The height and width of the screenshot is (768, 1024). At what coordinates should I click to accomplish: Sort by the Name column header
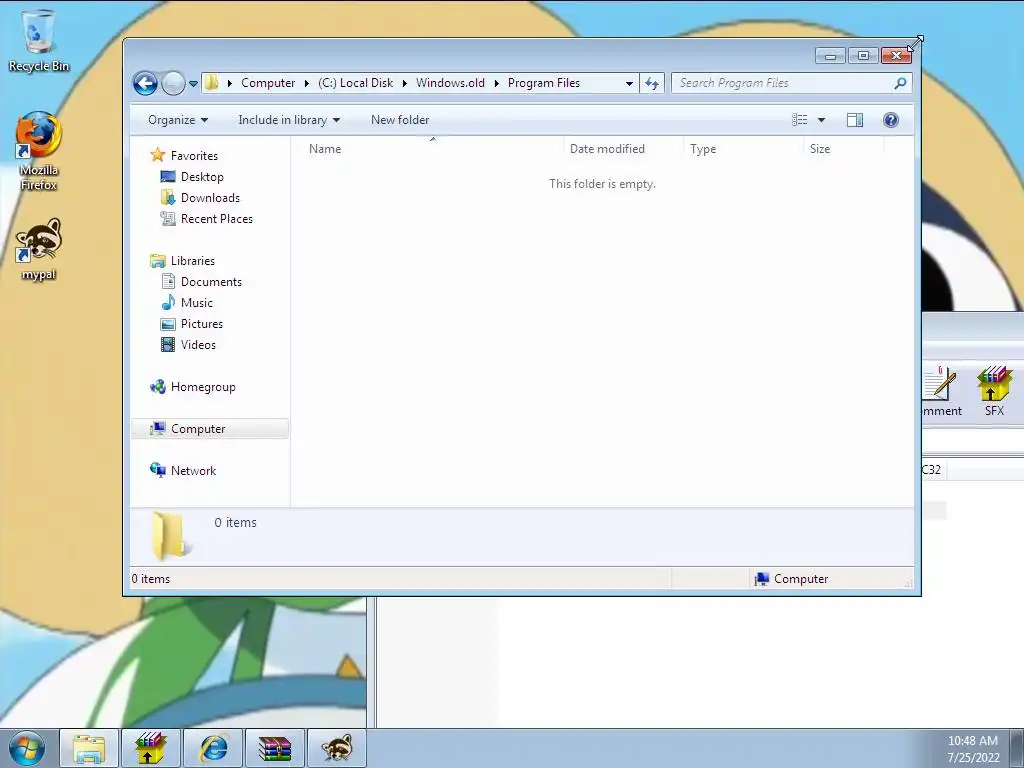(x=431, y=149)
